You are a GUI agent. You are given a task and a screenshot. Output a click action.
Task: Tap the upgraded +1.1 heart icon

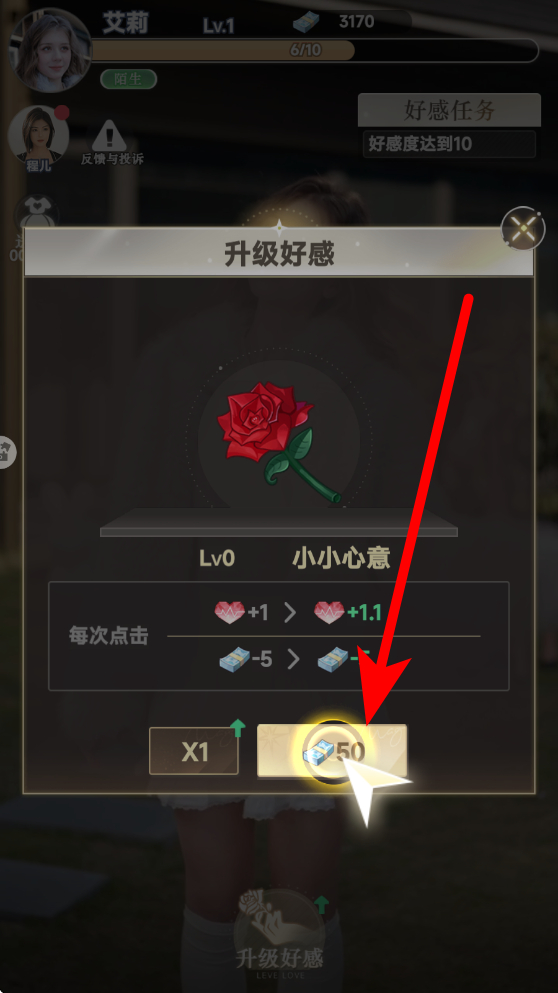329,612
